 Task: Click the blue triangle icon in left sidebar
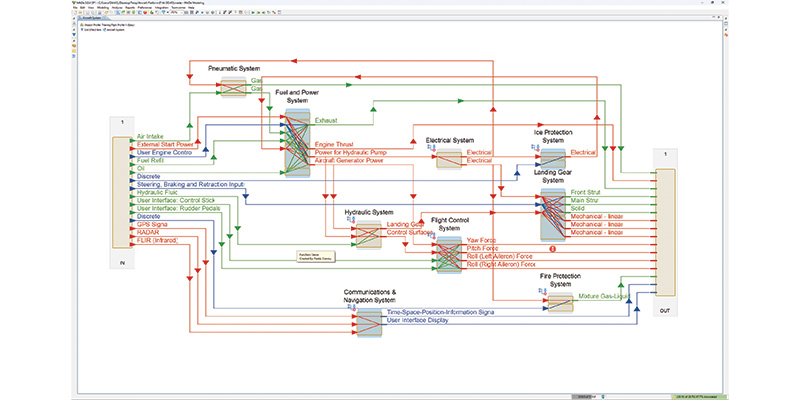74,34
